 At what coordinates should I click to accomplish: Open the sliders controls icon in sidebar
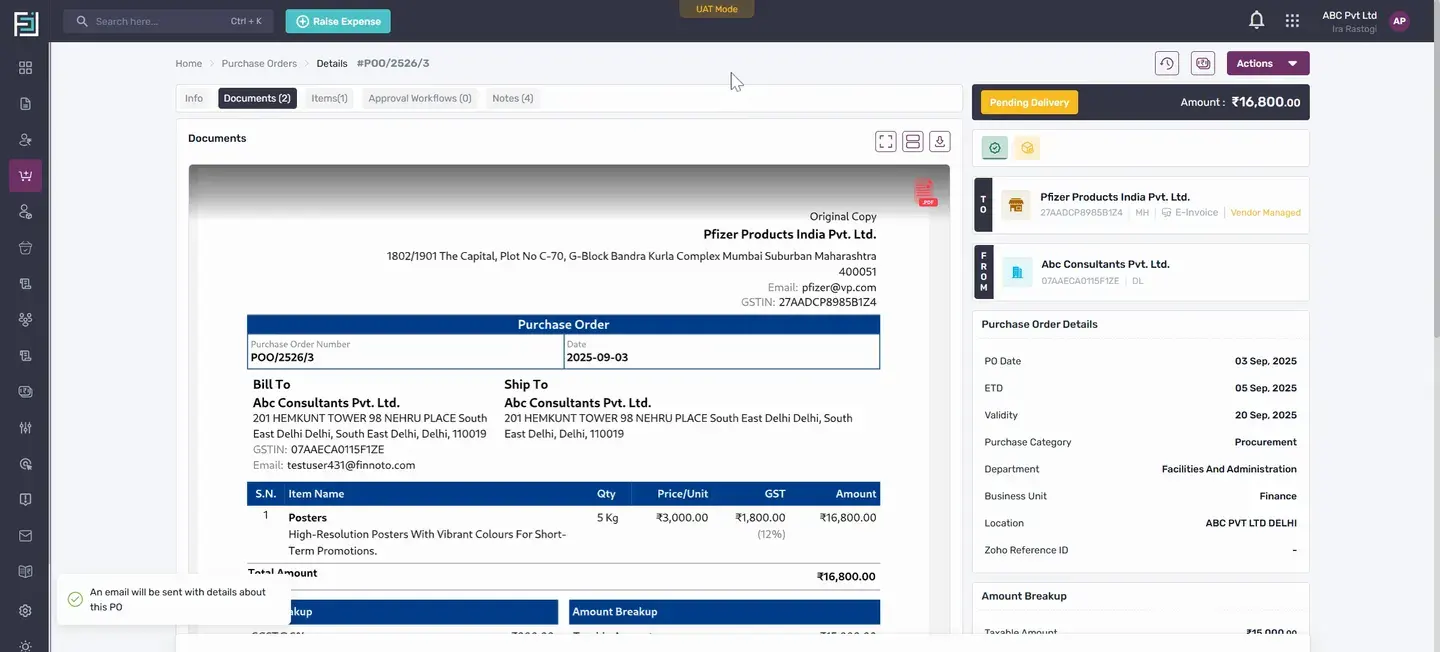click(25, 428)
